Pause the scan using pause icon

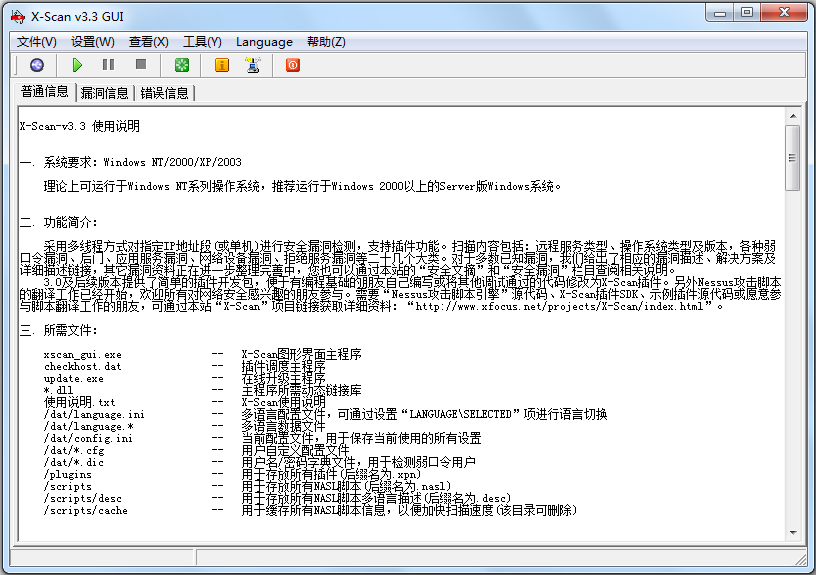coord(108,65)
